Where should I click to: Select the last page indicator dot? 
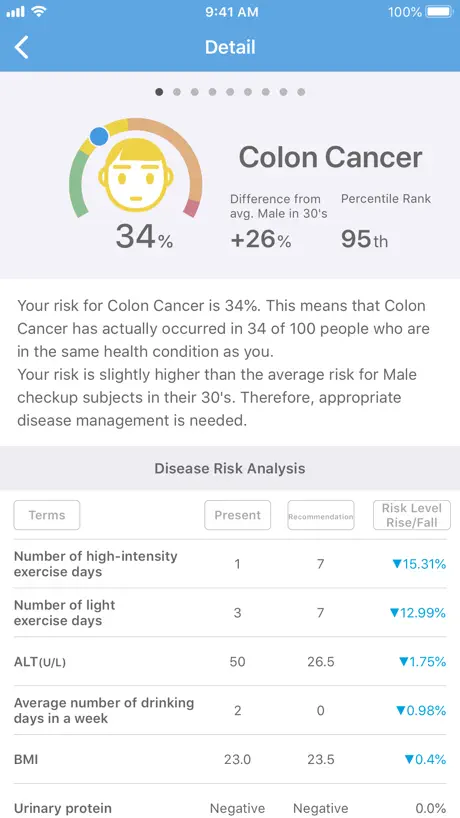tap(301, 92)
